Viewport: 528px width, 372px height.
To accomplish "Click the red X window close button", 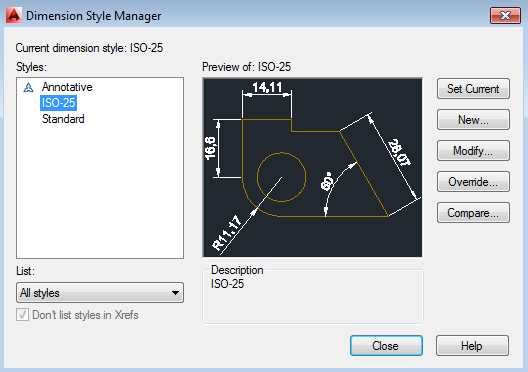I will (x=505, y=15).
